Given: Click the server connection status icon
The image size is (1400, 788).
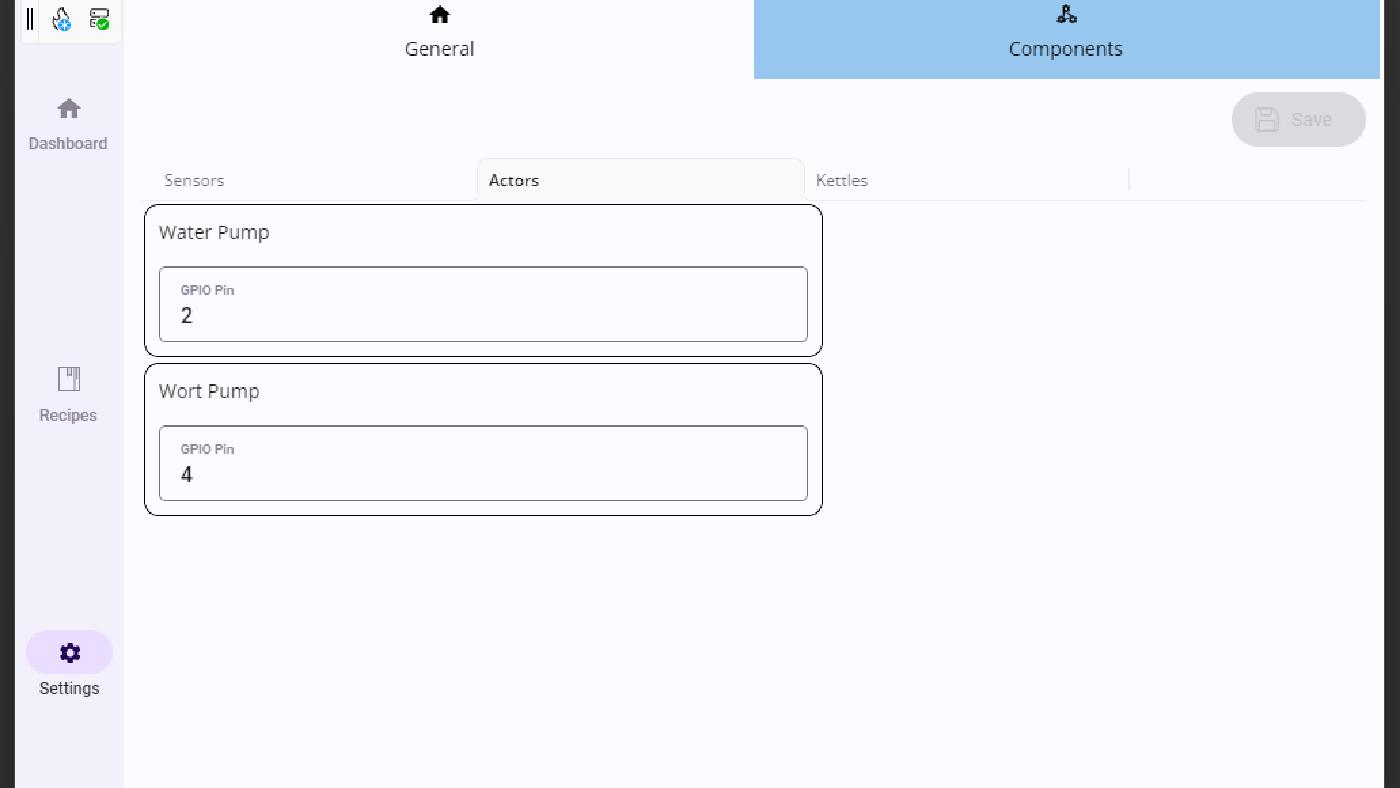Looking at the screenshot, I should click(x=99, y=19).
